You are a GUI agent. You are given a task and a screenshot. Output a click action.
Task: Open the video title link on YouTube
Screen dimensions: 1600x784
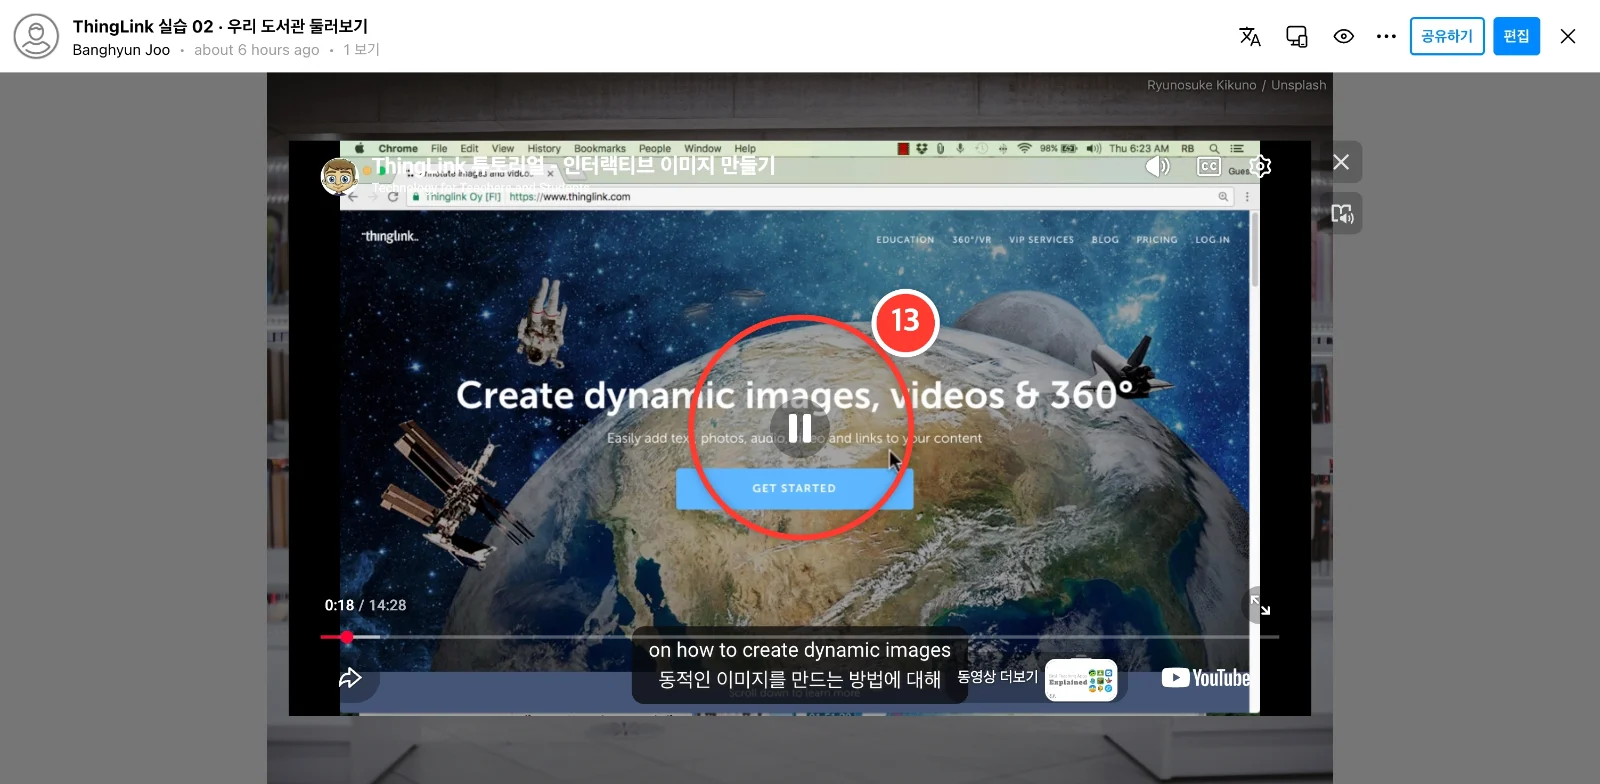point(574,165)
